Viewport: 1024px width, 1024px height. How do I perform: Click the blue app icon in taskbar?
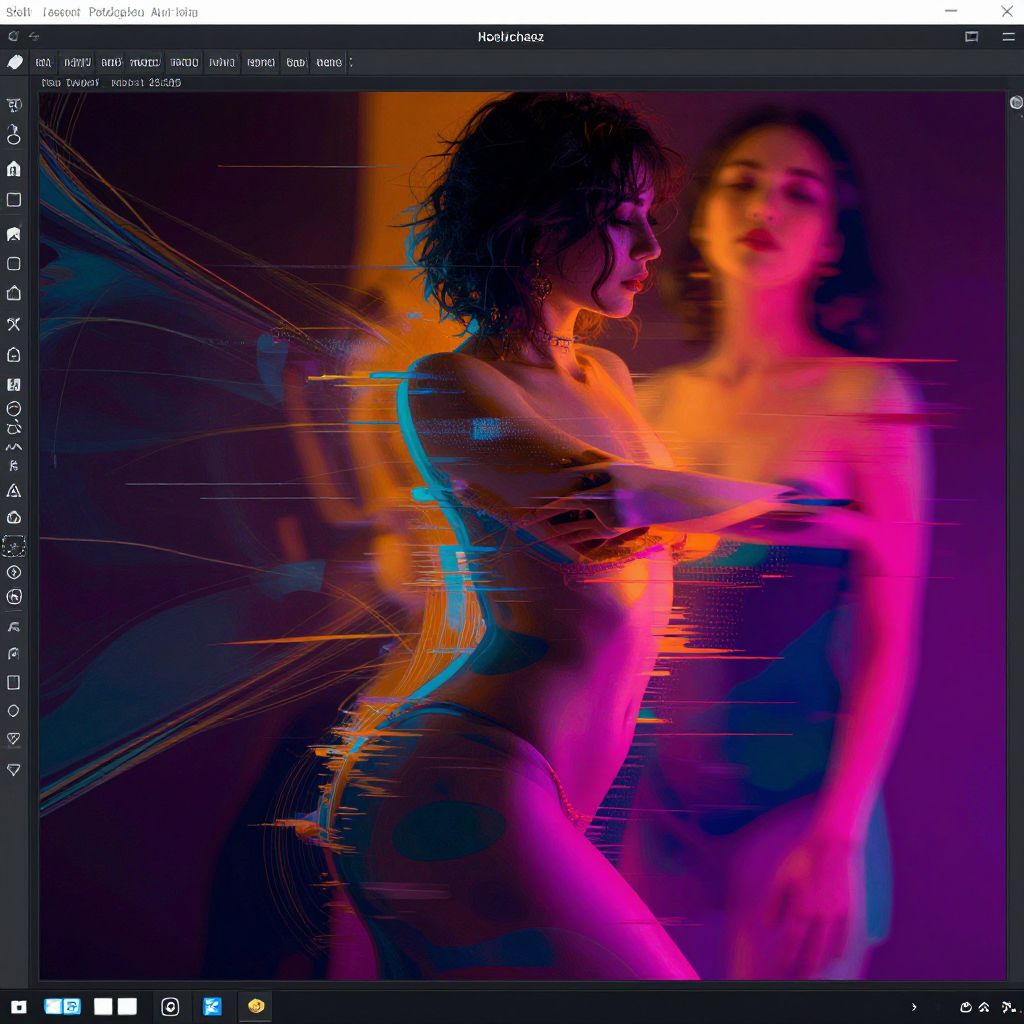pyautogui.click(x=212, y=1007)
